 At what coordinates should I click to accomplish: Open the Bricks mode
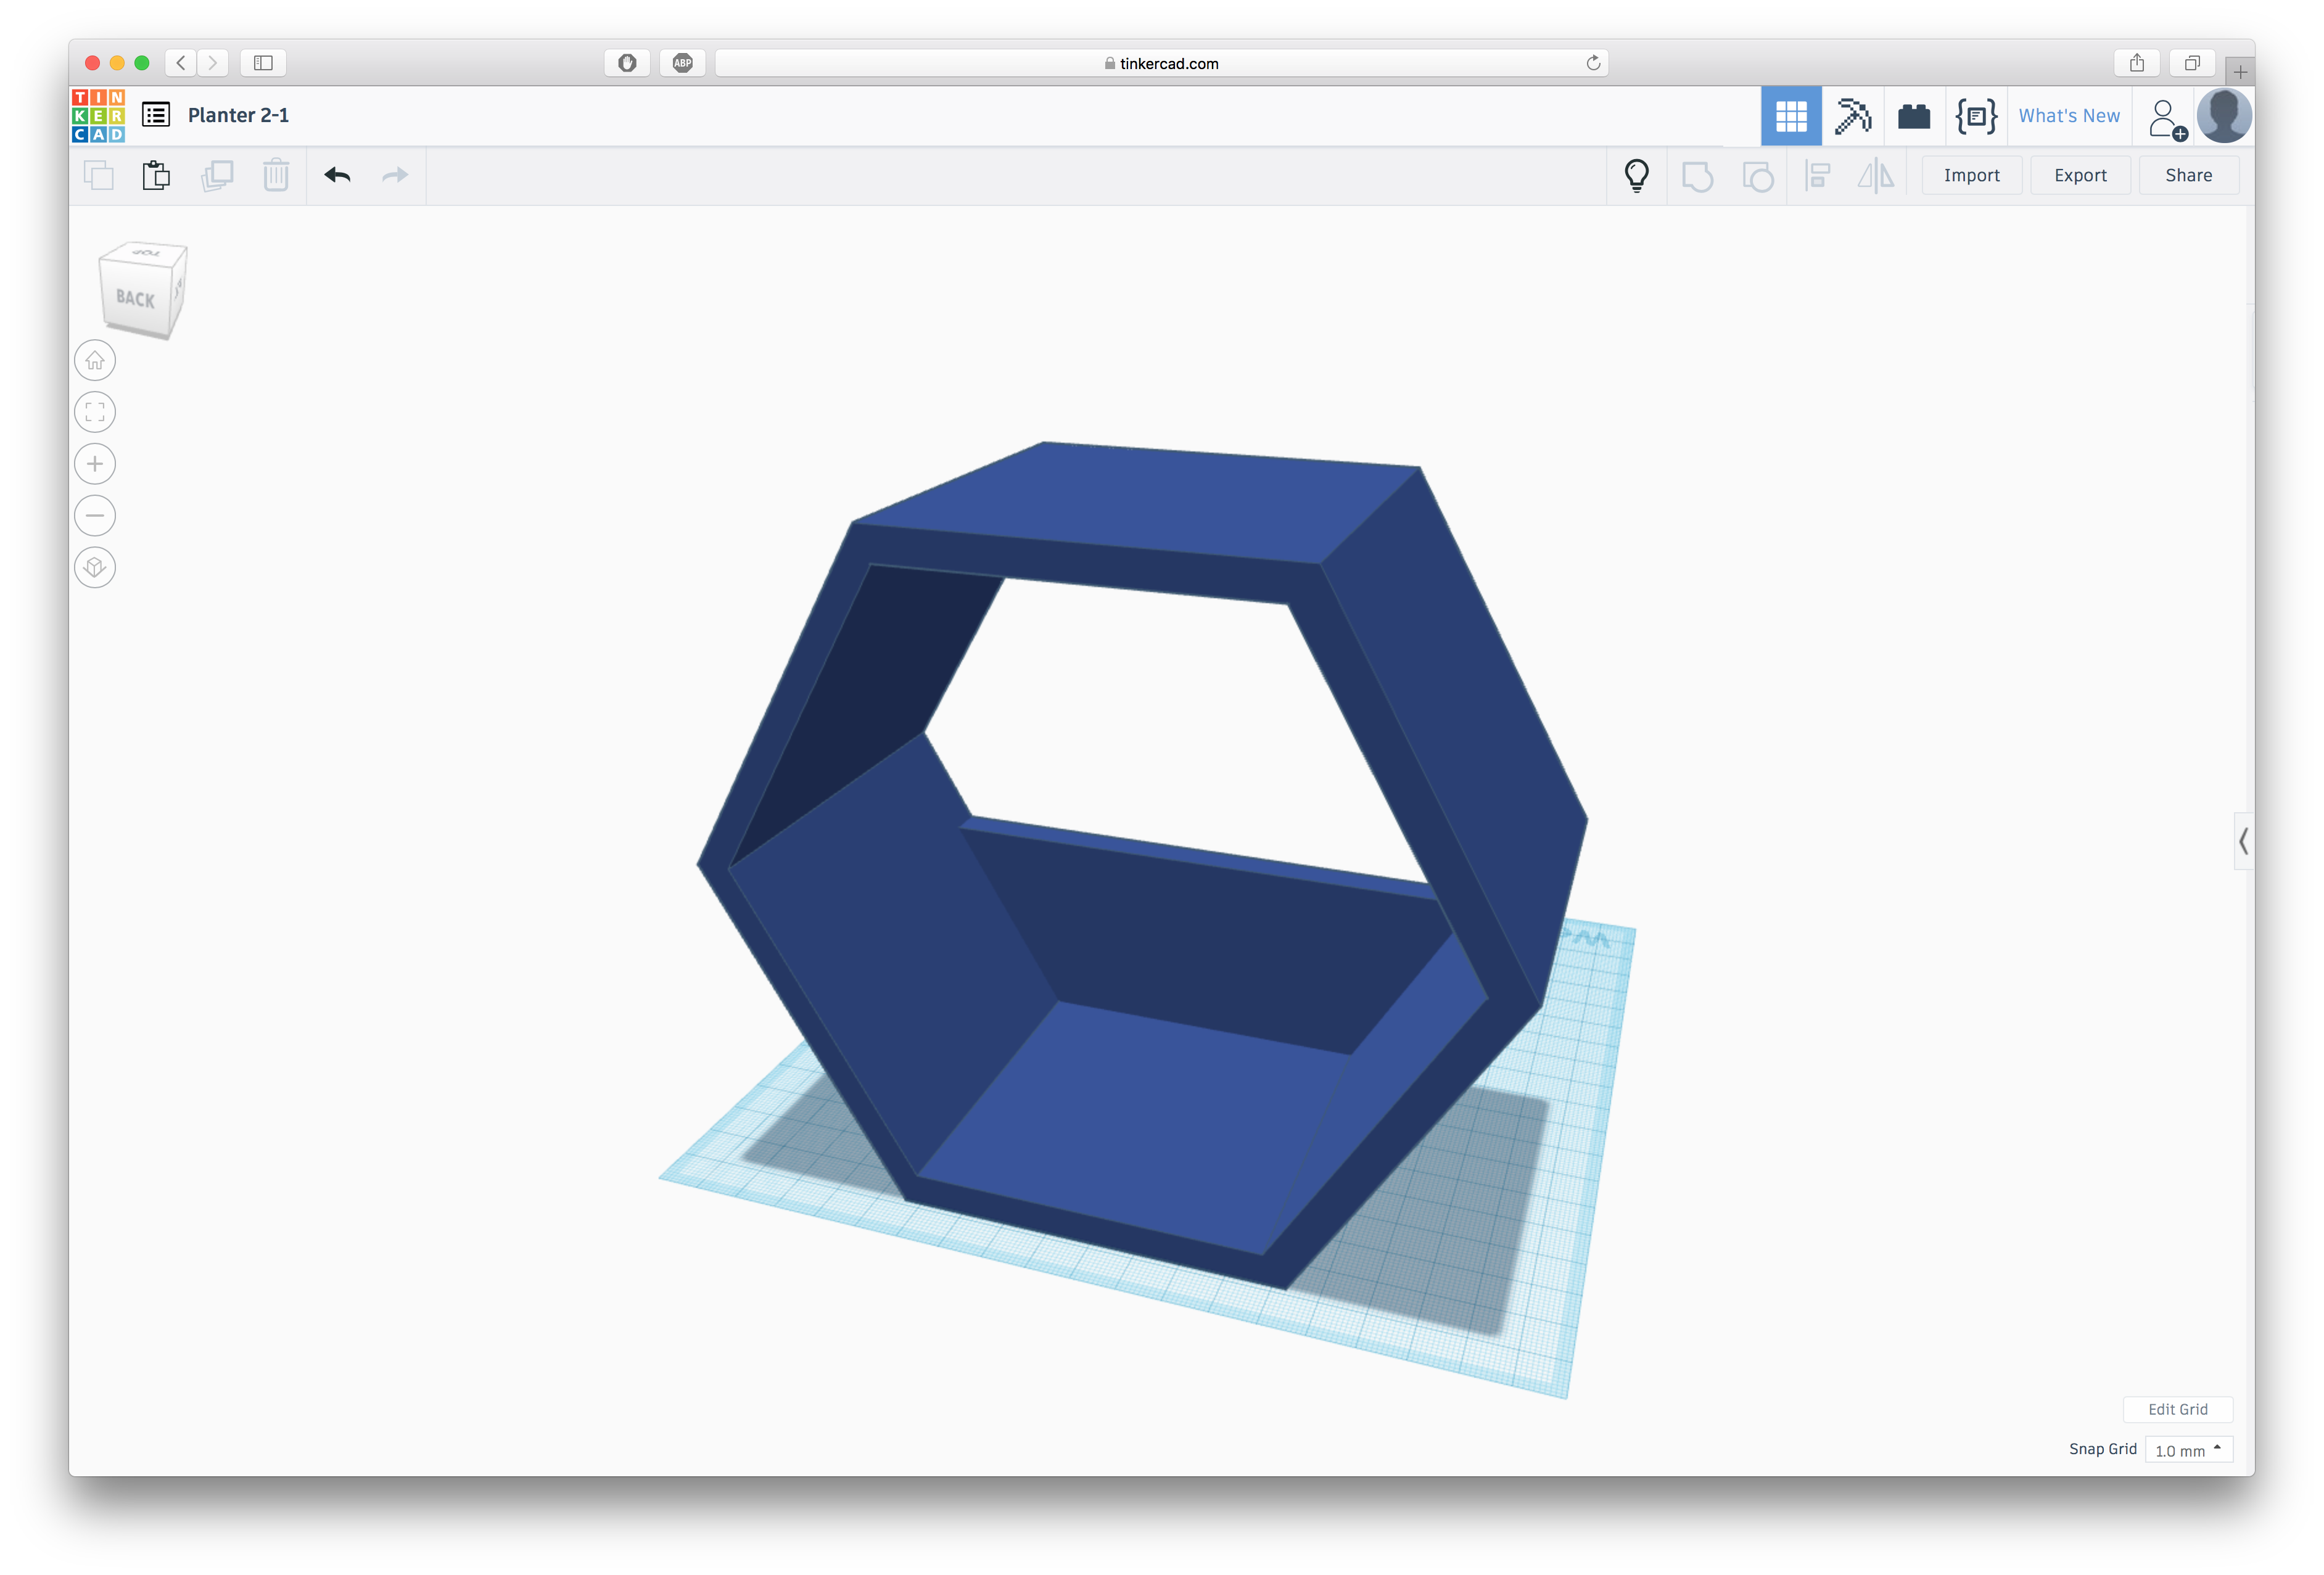pos(1913,116)
